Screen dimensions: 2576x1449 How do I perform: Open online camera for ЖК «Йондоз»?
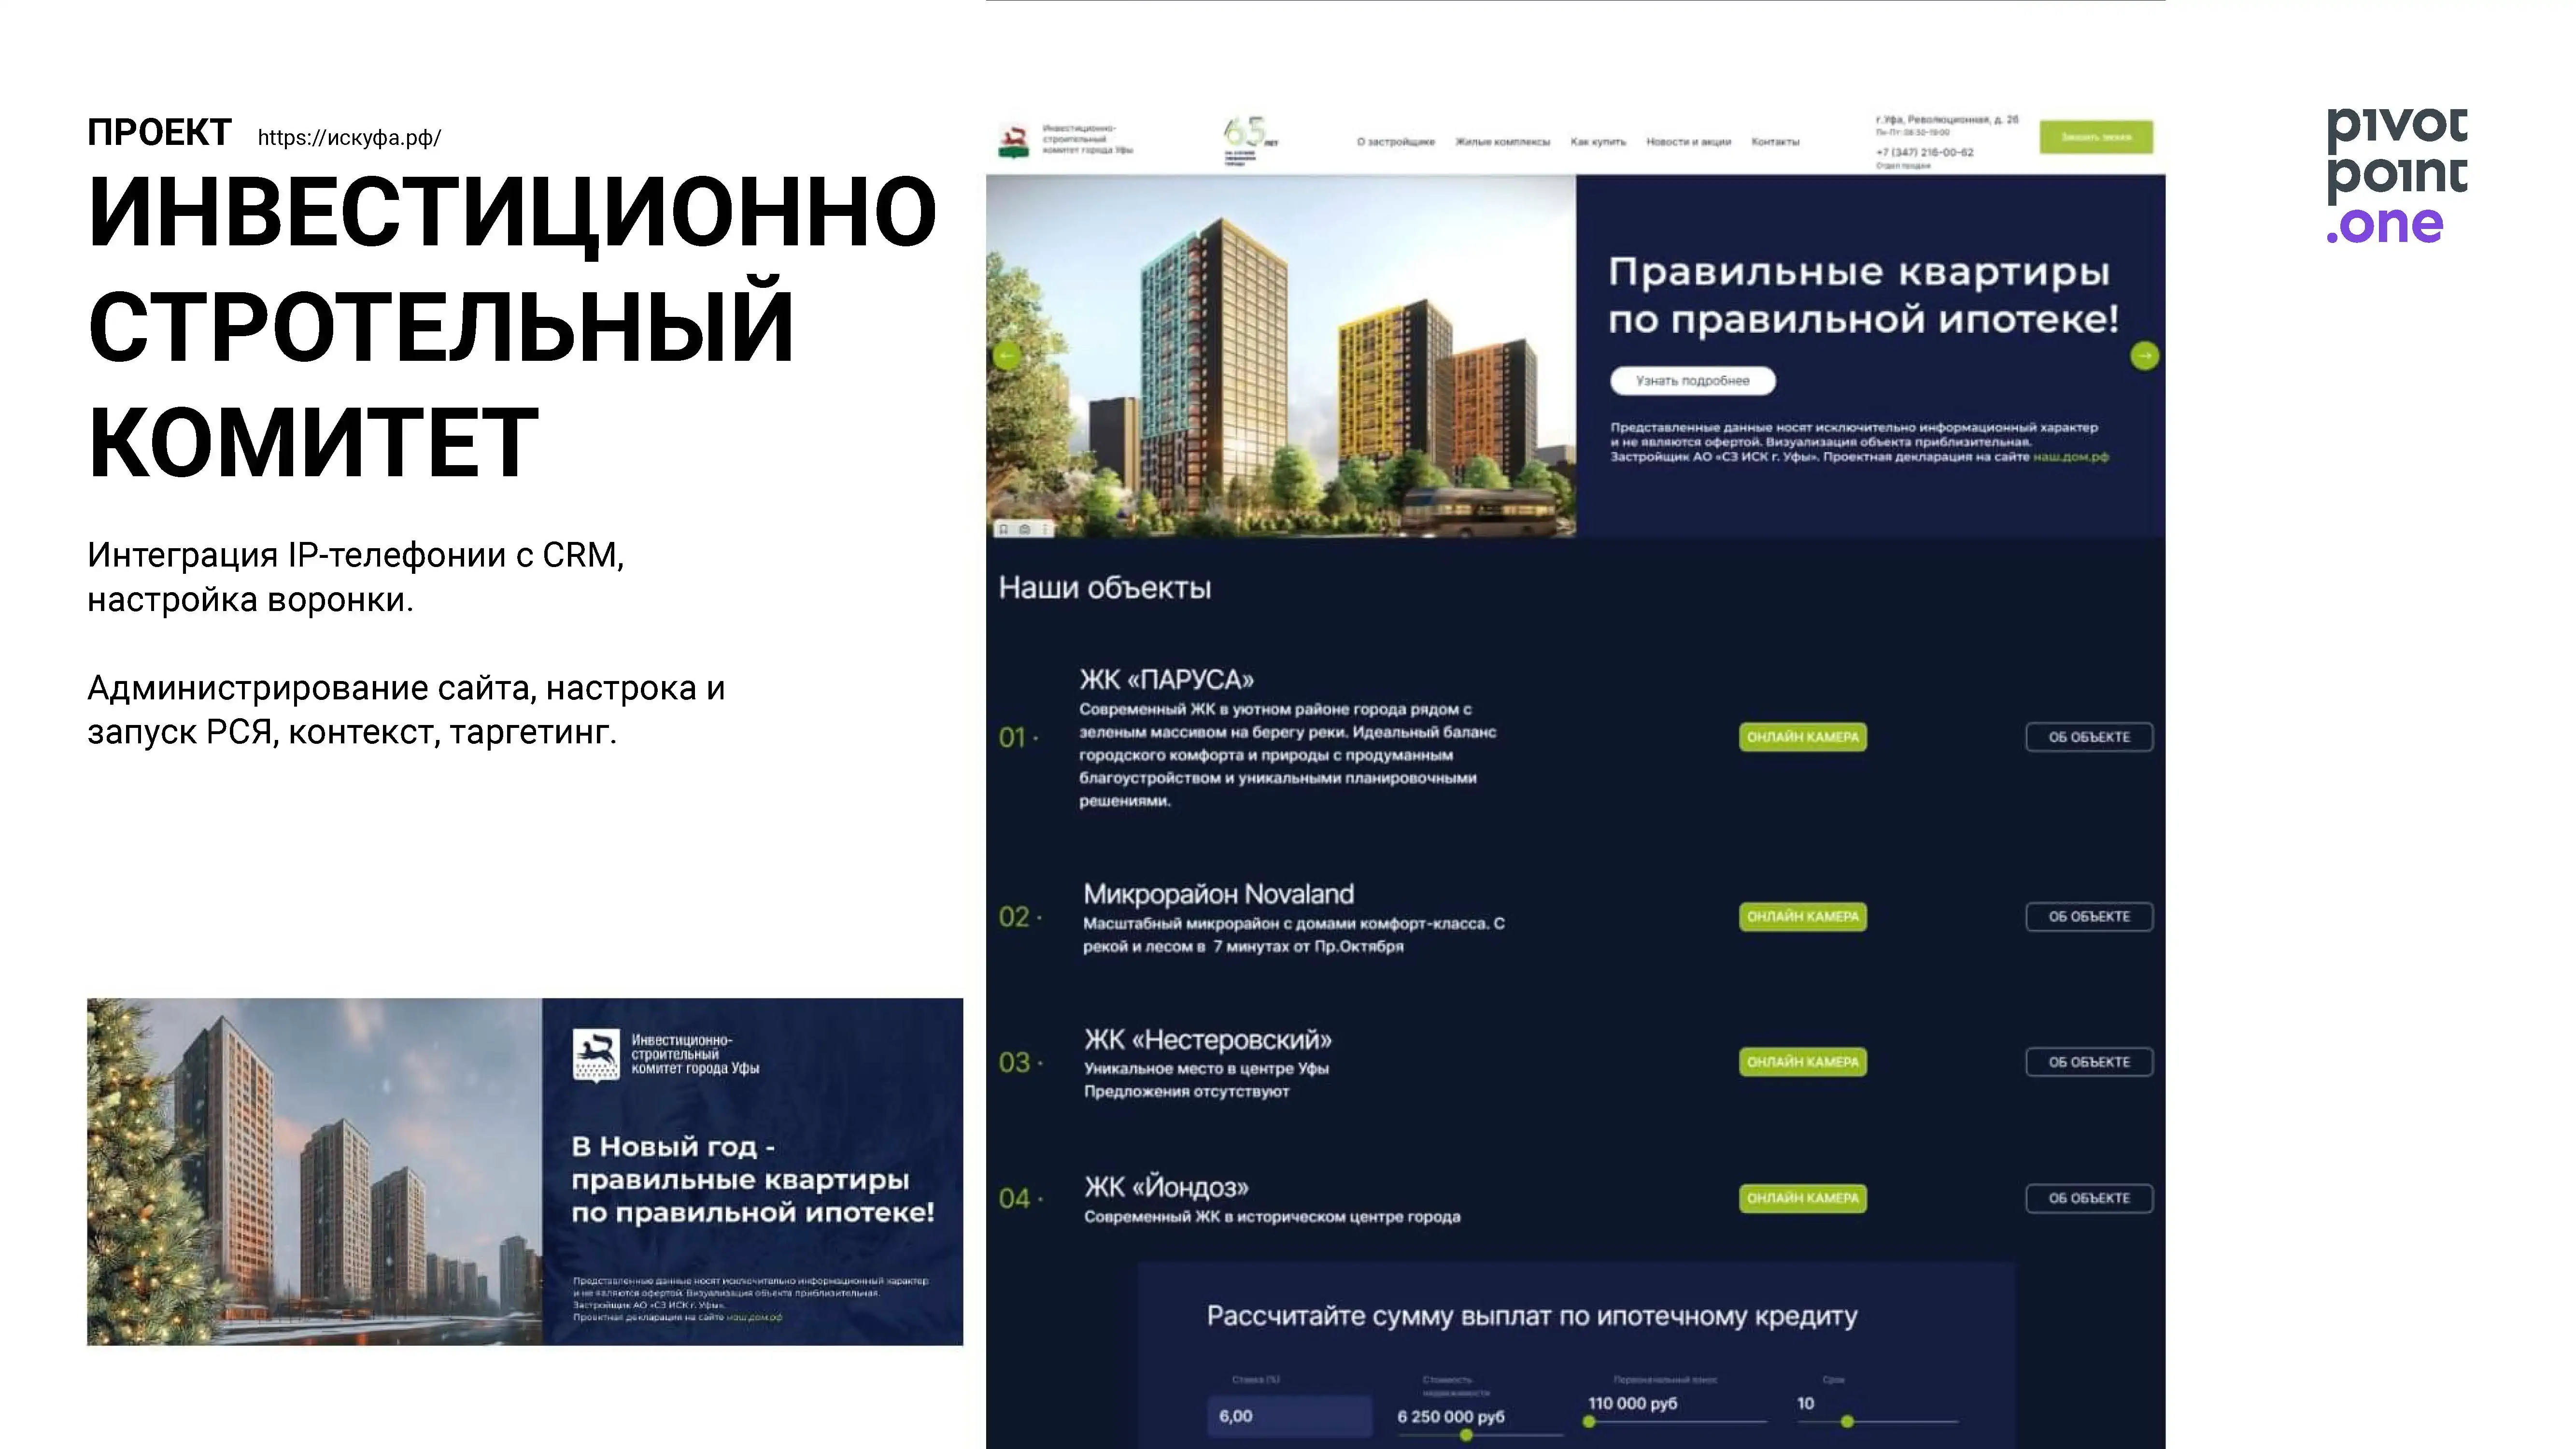[1802, 1198]
